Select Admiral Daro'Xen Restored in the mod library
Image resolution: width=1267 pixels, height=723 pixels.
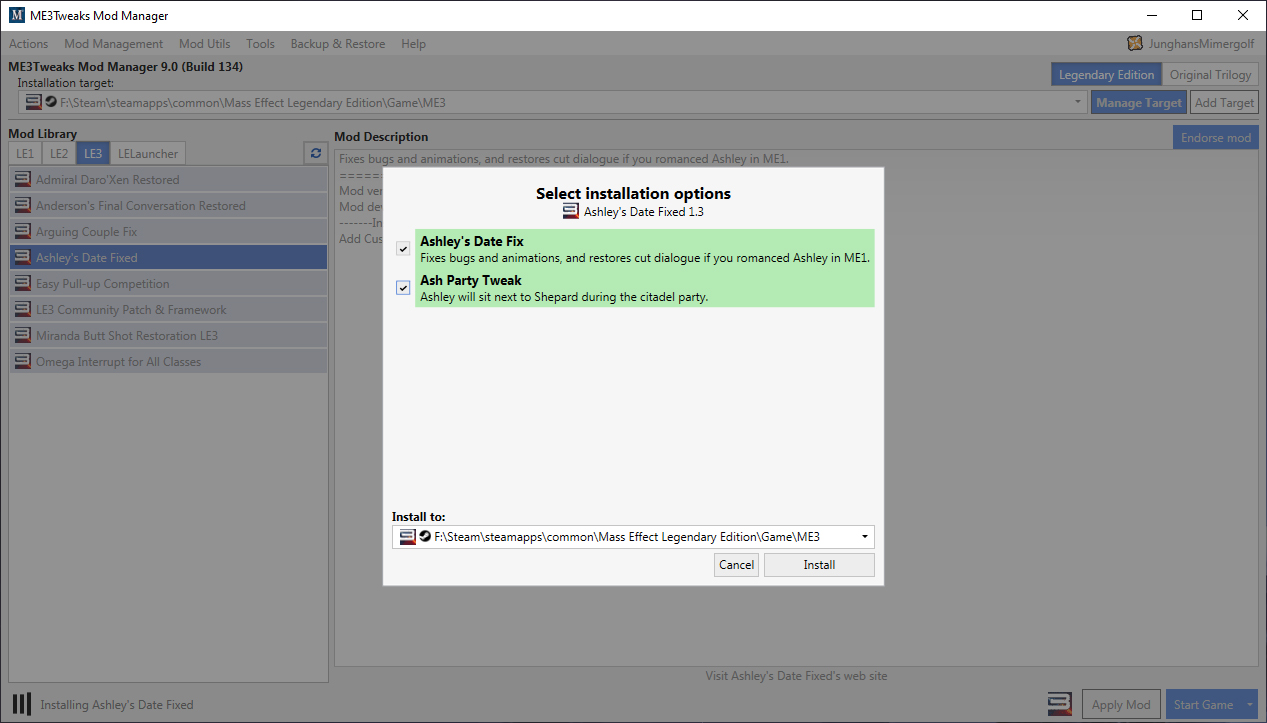(x=169, y=180)
